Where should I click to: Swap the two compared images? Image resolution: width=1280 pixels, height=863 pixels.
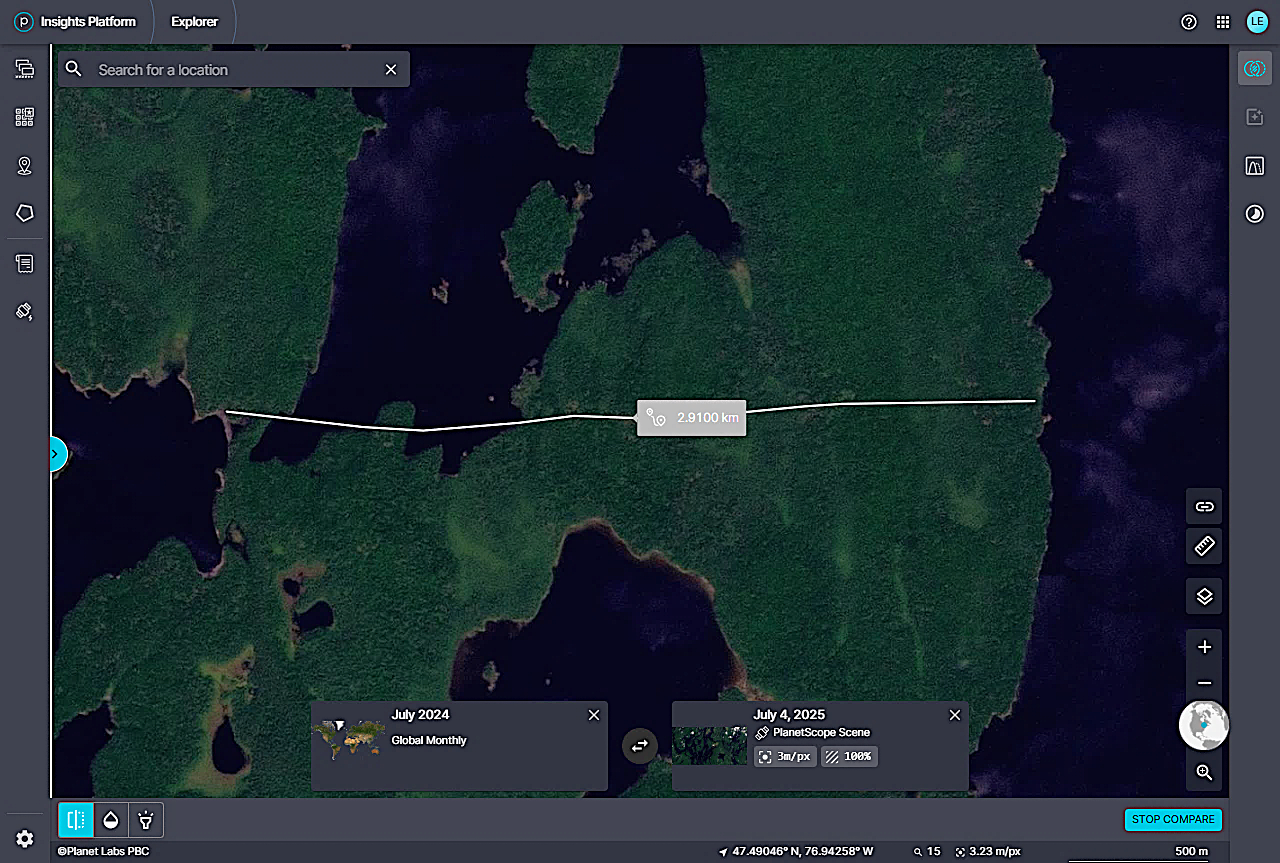tap(640, 745)
